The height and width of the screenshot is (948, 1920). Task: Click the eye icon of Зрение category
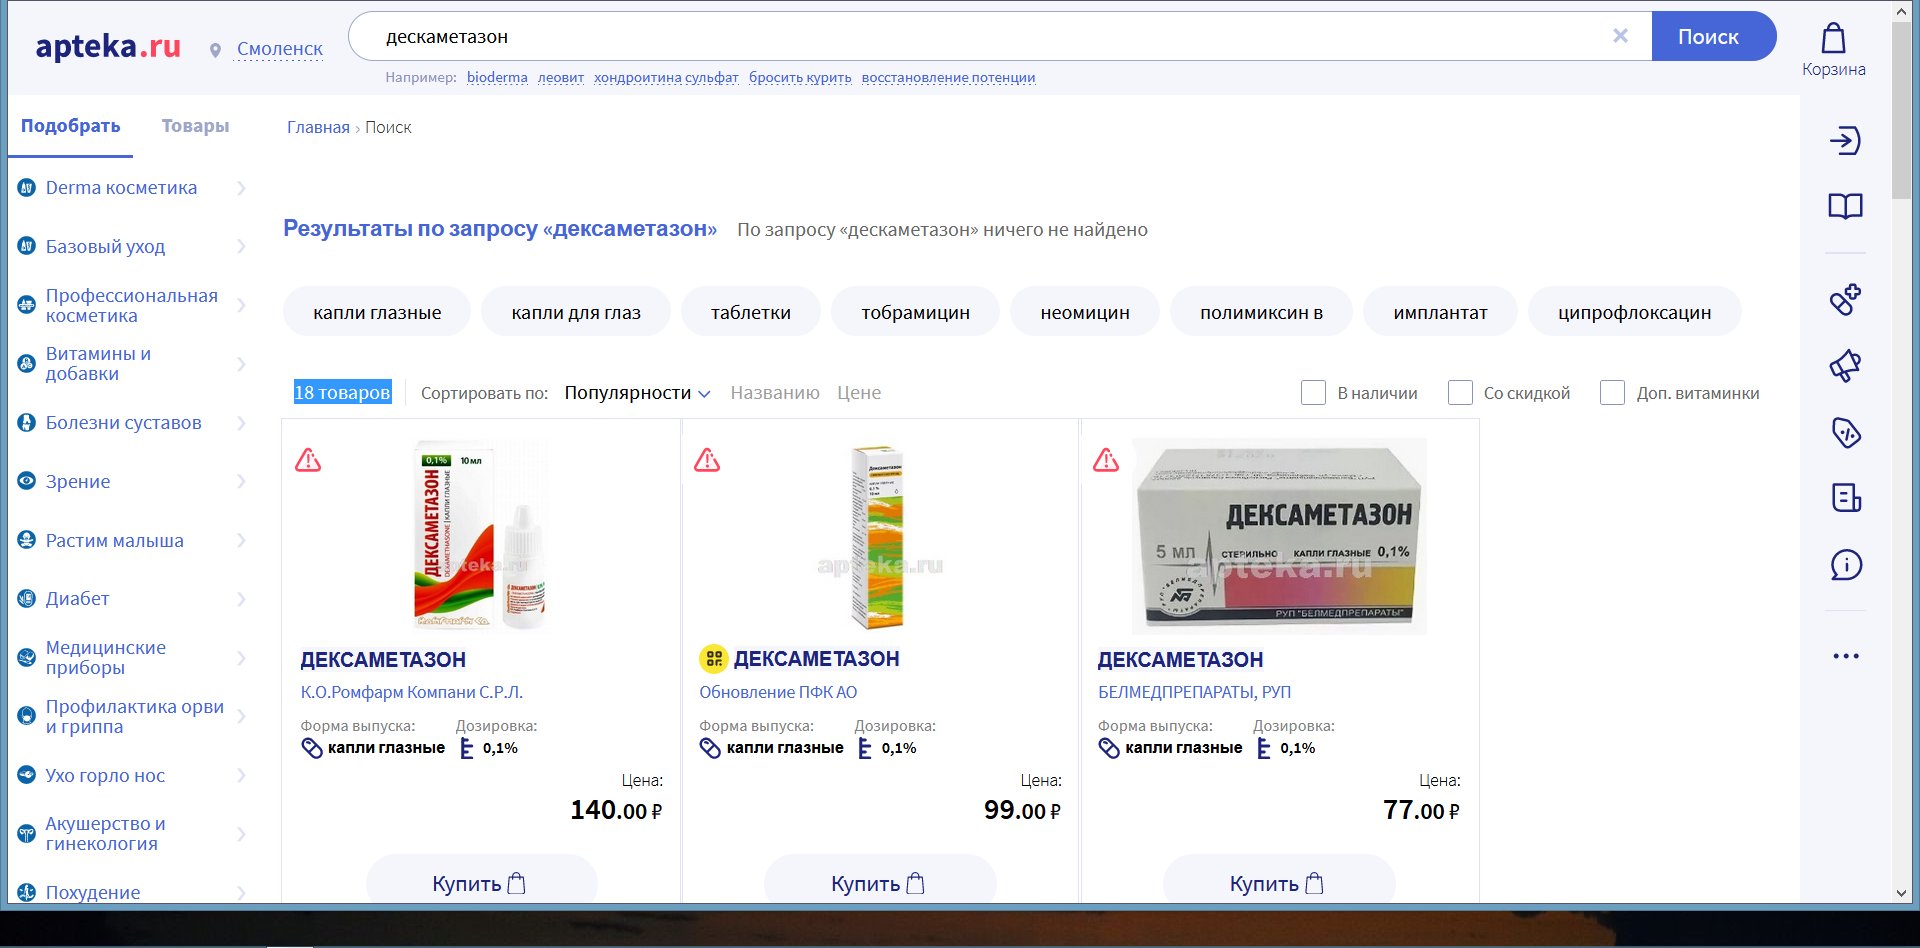27,481
